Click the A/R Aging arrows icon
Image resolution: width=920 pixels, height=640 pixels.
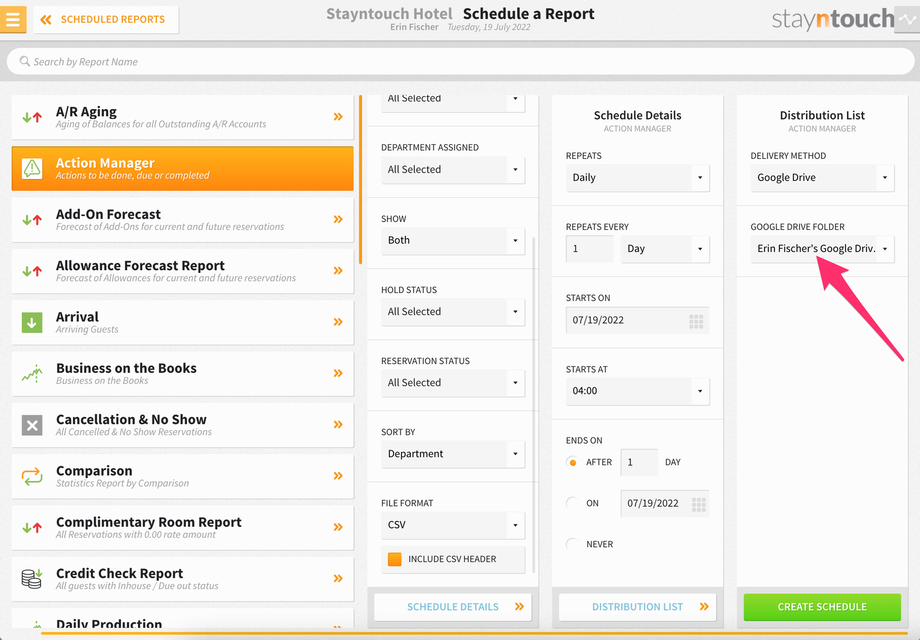32,117
